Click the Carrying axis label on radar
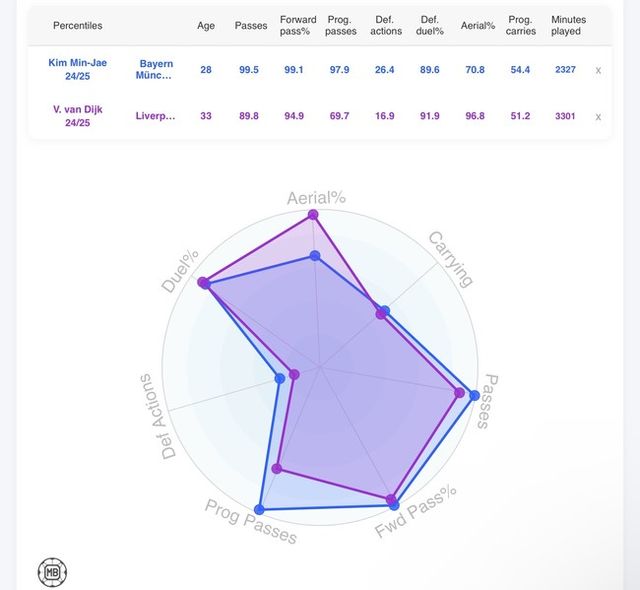The image size is (640, 590). pyautogui.click(x=450, y=259)
